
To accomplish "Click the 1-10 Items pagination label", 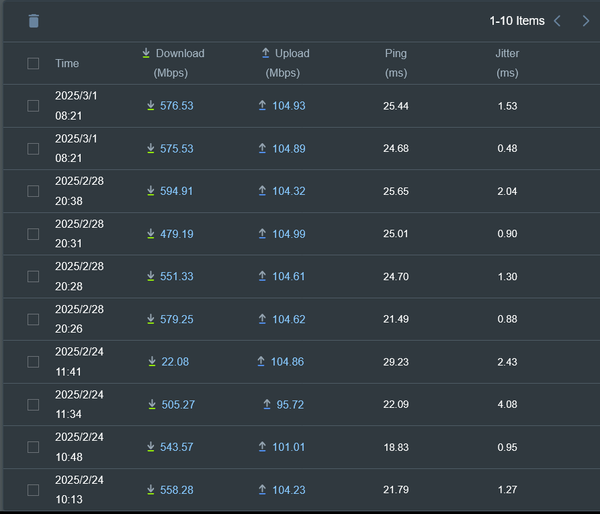I will [x=517, y=21].
